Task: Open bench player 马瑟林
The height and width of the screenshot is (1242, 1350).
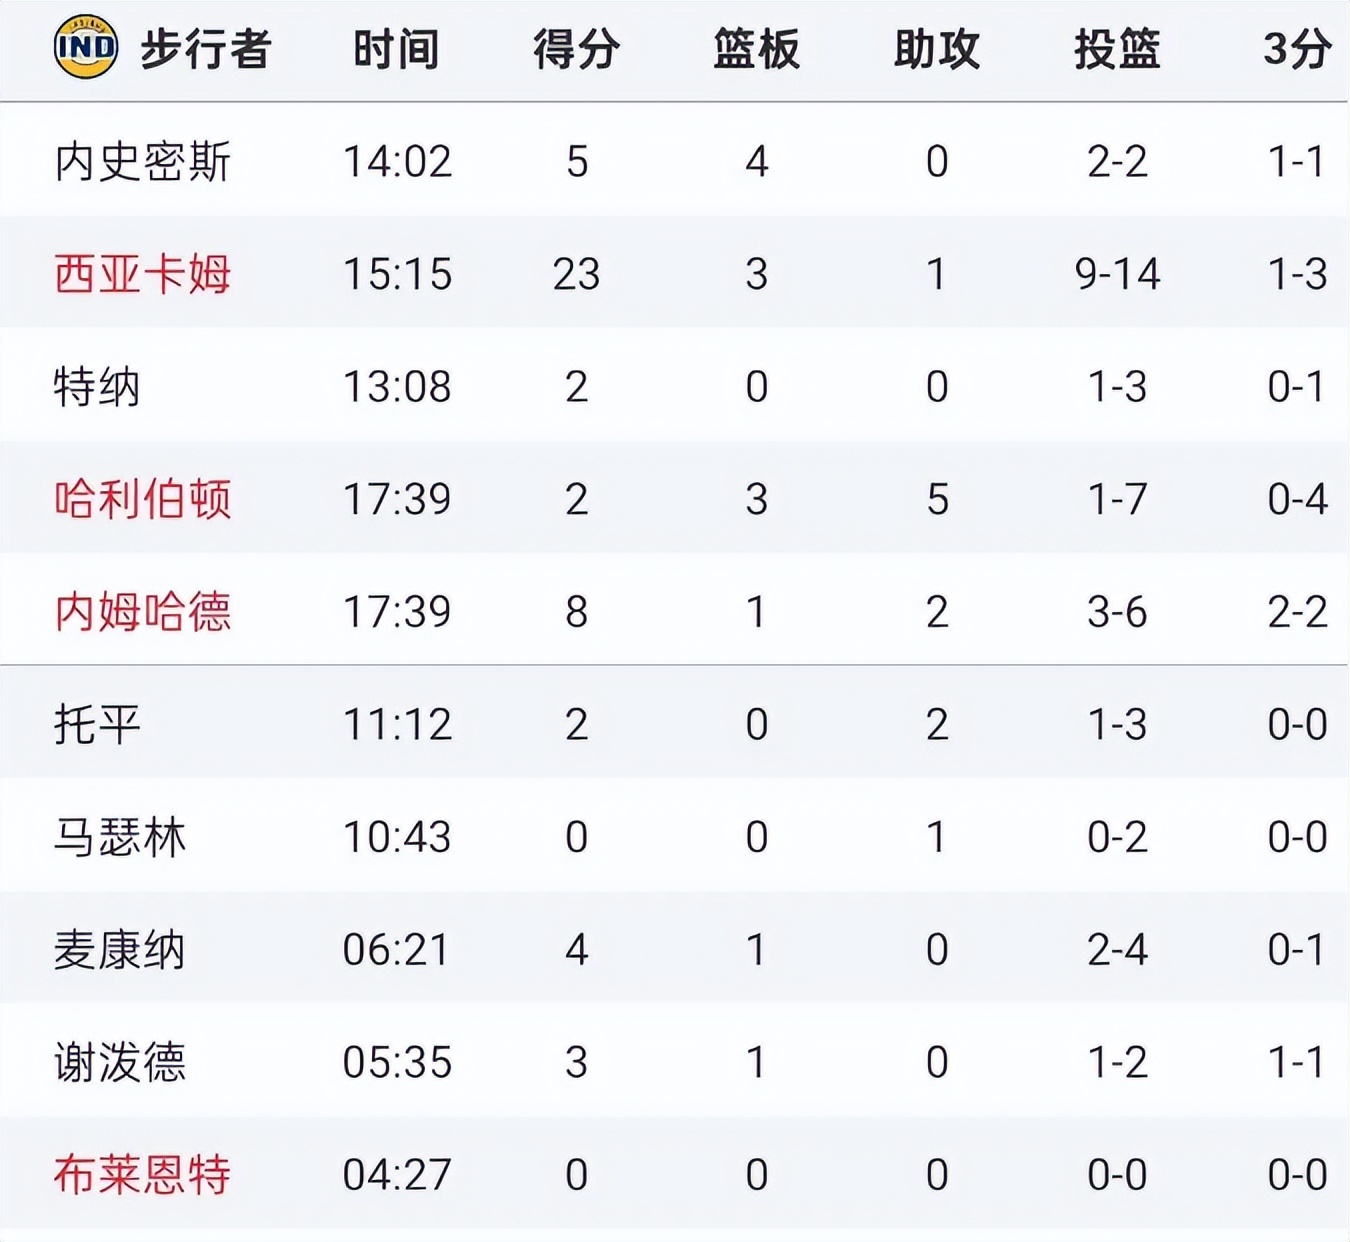Action: [120, 837]
